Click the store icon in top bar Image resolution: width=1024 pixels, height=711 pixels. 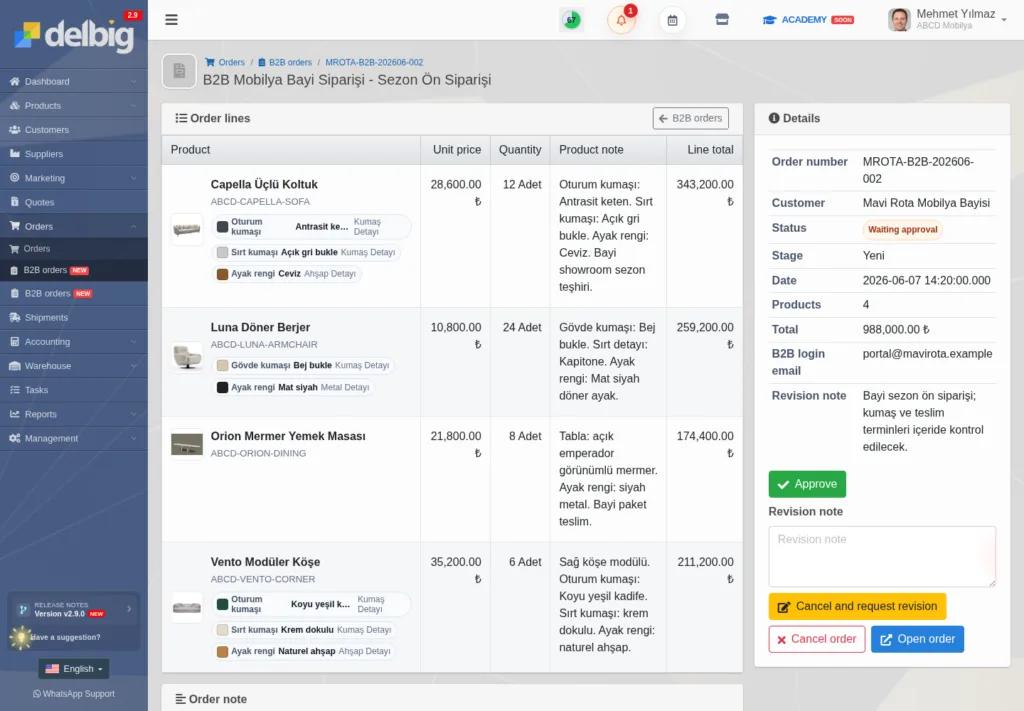pos(722,20)
